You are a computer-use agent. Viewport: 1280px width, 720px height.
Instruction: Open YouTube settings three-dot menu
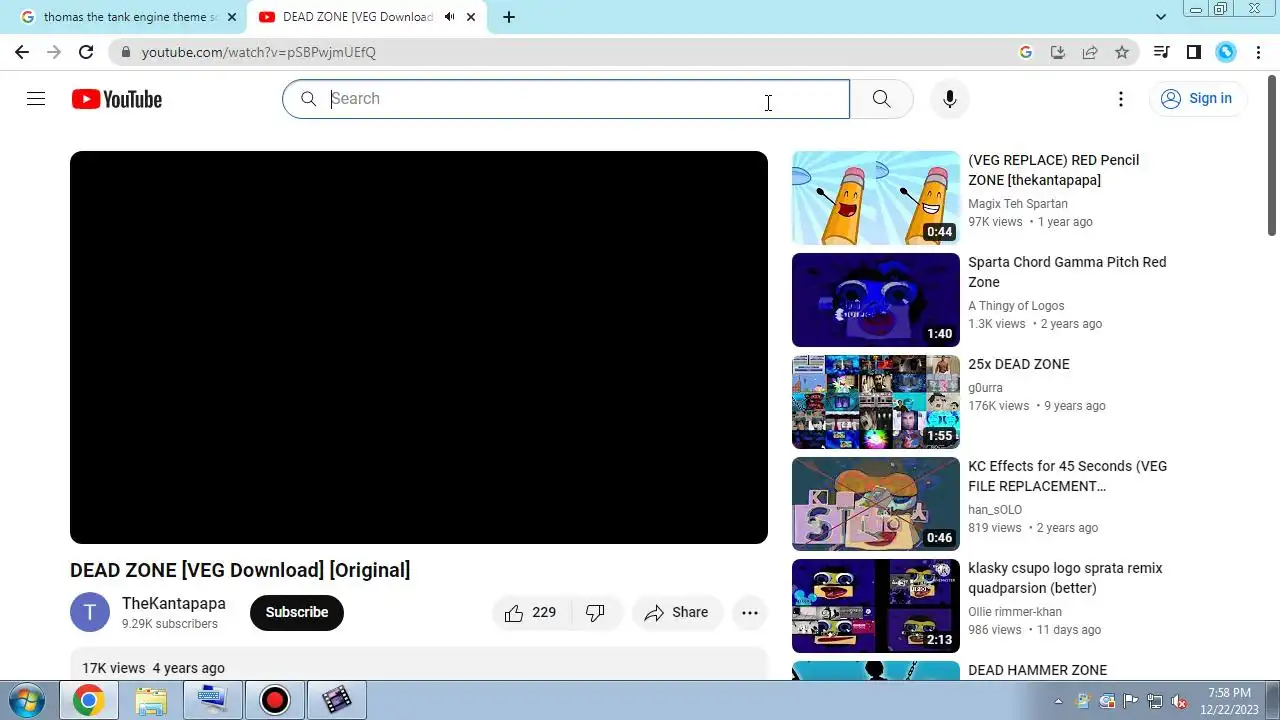click(1121, 98)
